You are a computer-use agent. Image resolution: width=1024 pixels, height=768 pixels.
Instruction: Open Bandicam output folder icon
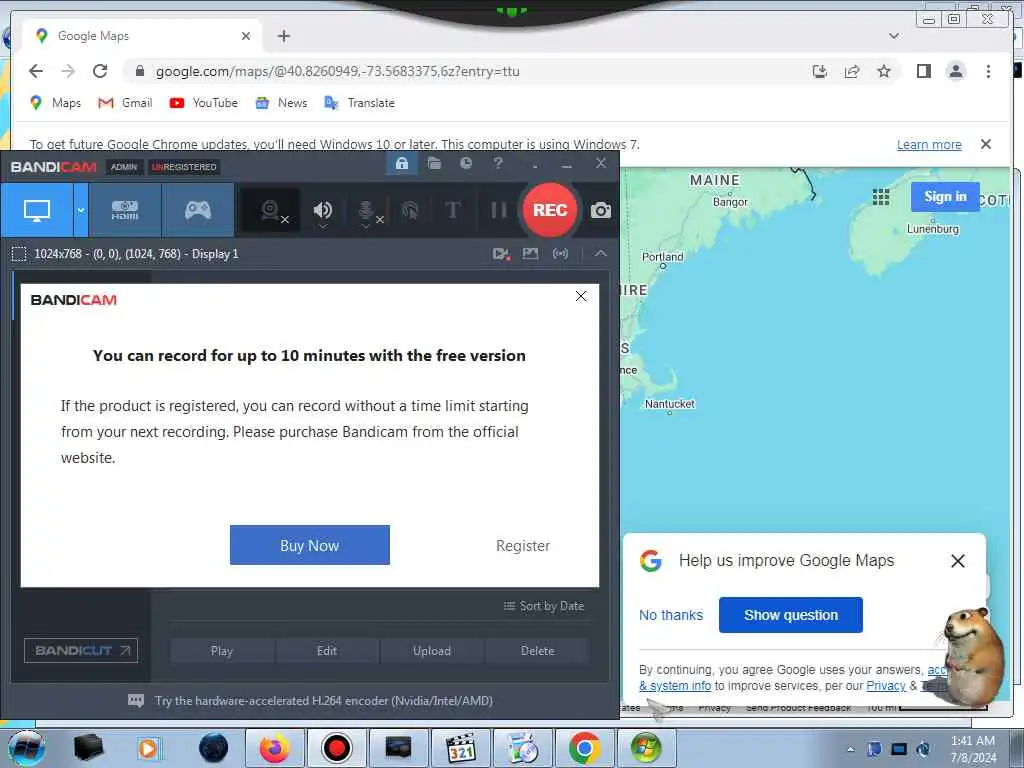coord(434,163)
